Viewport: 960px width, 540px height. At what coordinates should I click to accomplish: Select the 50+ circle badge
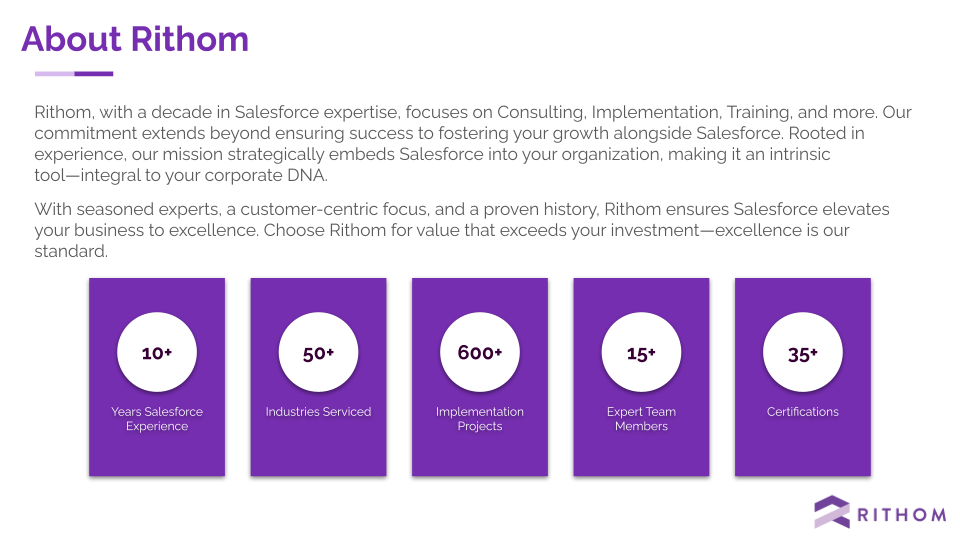pos(318,352)
